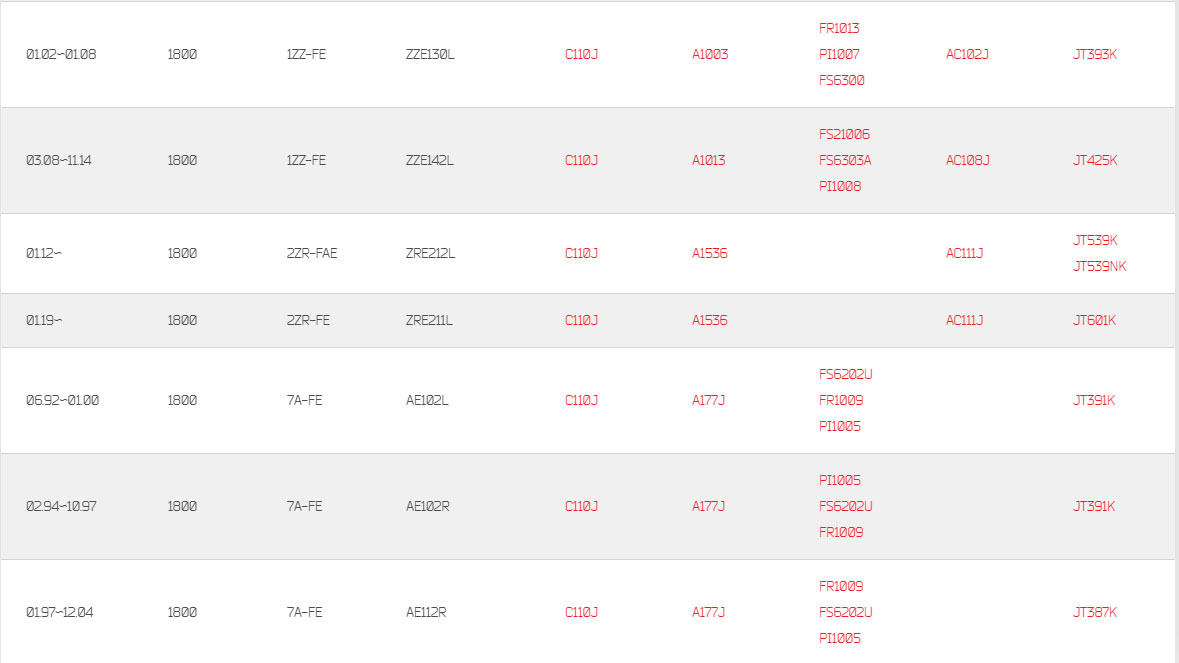Click A1536 in the ZRE212L row
The image size is (1179, 663).
tap(709, 253)
